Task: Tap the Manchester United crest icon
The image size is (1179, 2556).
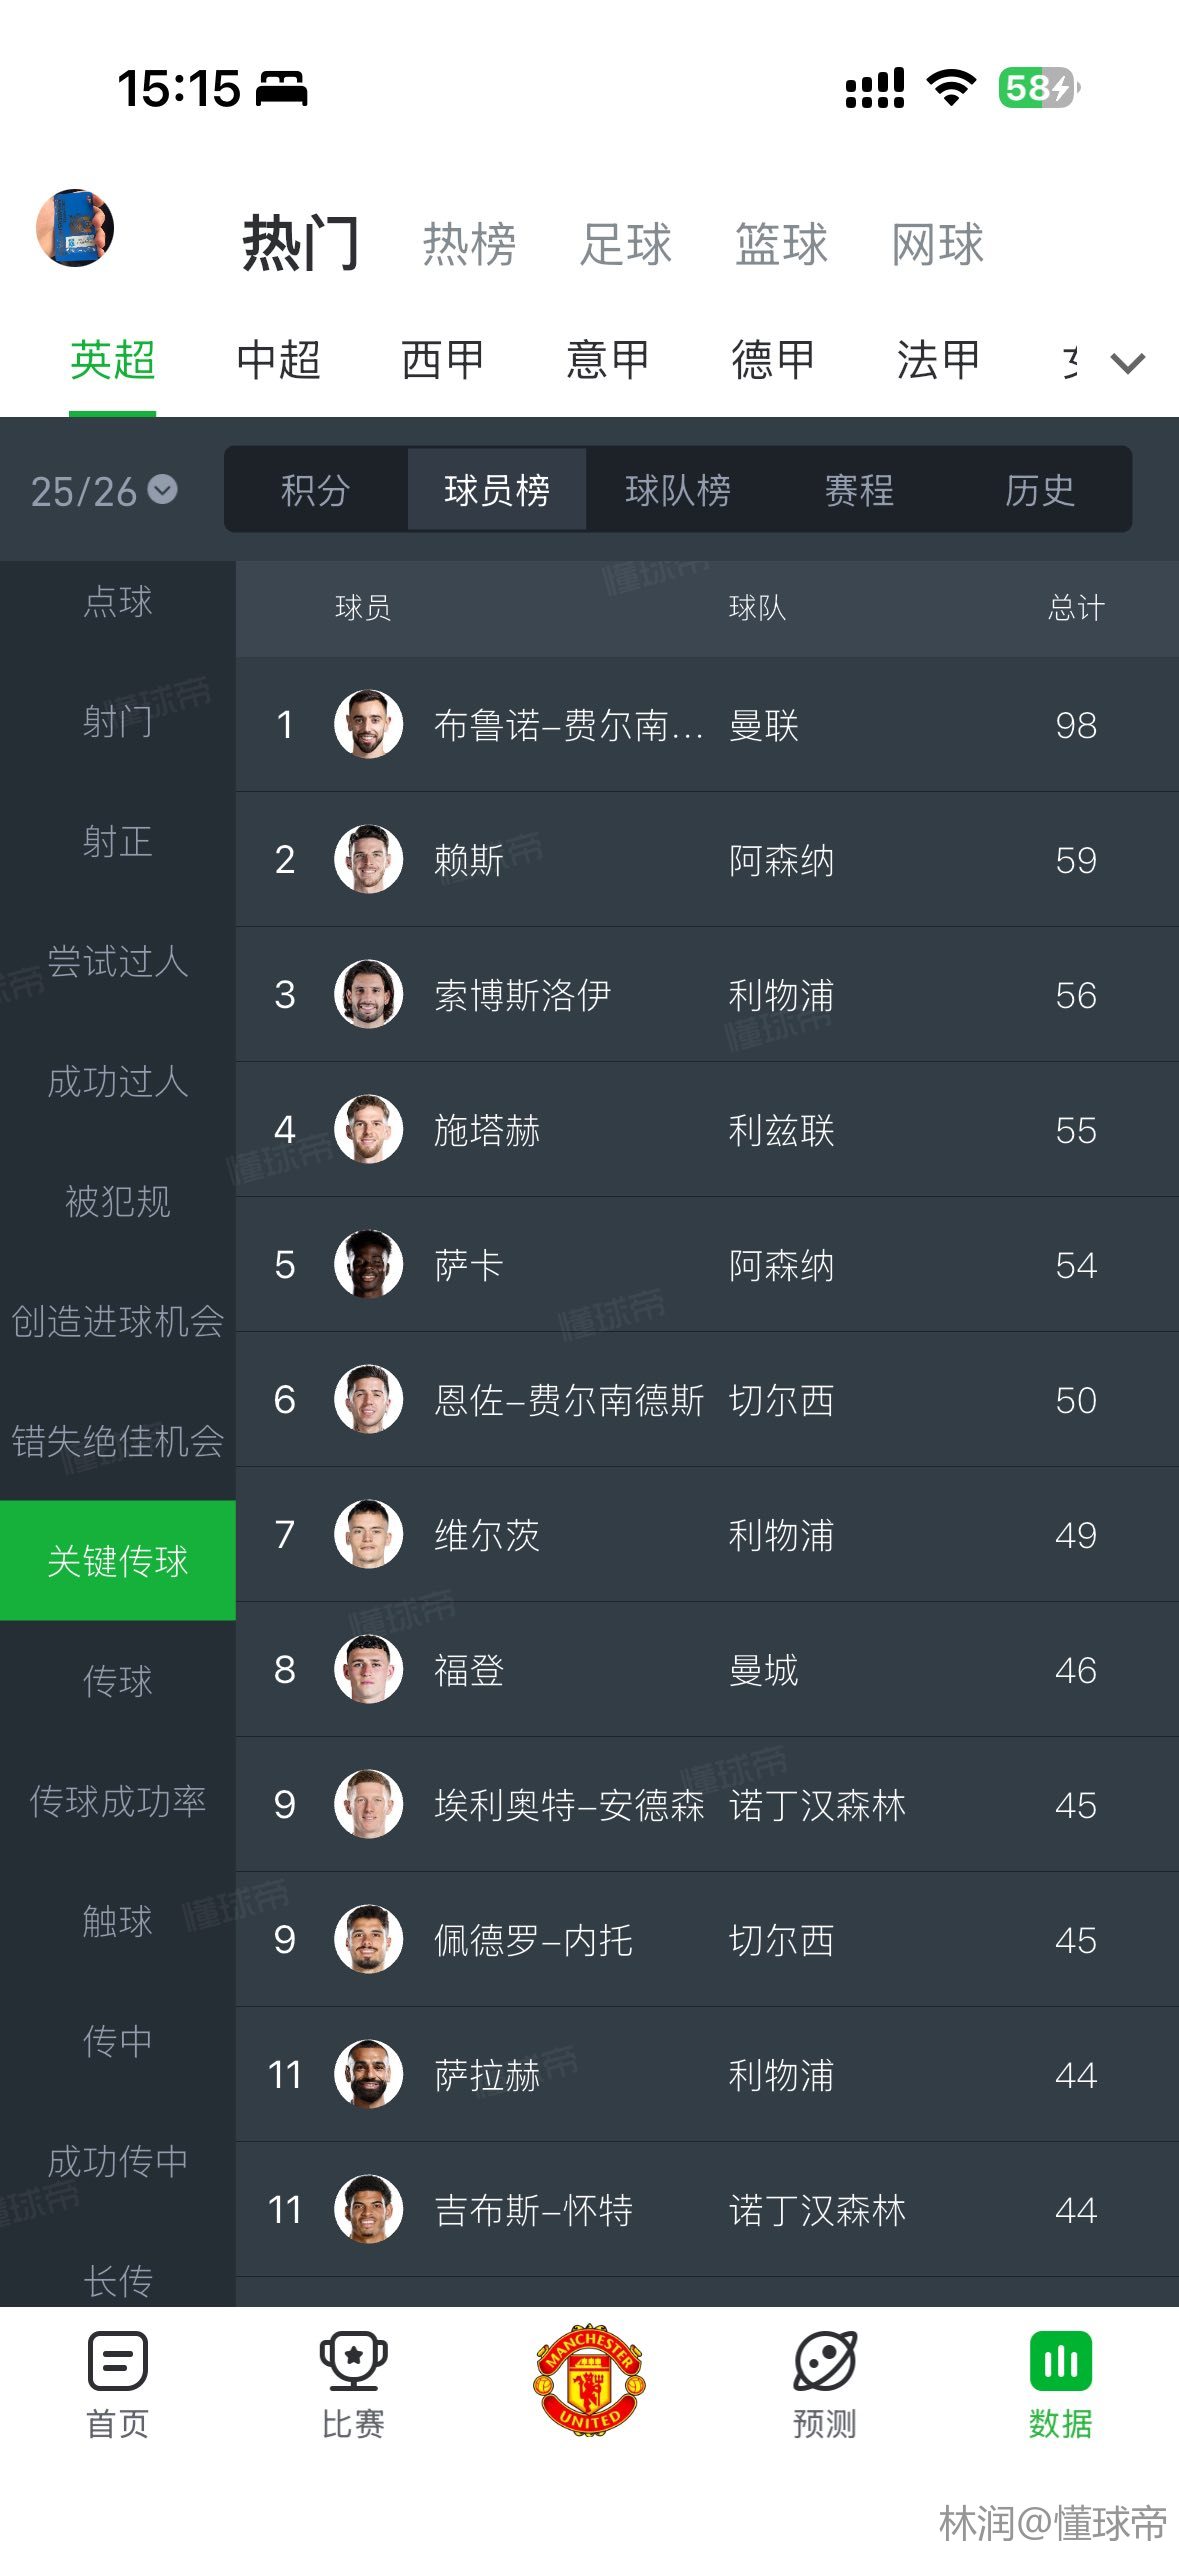Action: click(x=589, y=2379)
